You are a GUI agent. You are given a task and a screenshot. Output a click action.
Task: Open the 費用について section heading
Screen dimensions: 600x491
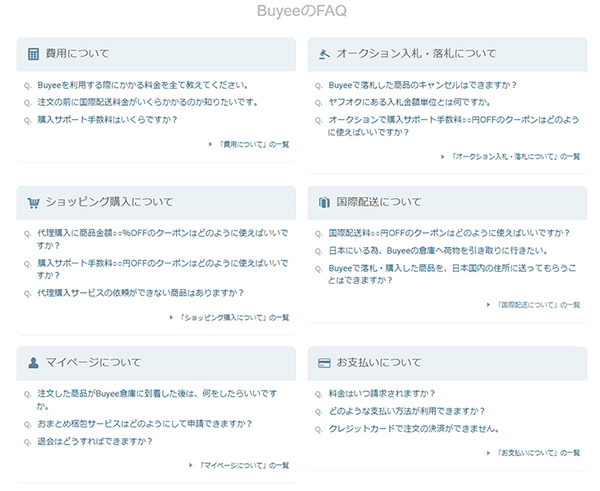click(77, 54)
